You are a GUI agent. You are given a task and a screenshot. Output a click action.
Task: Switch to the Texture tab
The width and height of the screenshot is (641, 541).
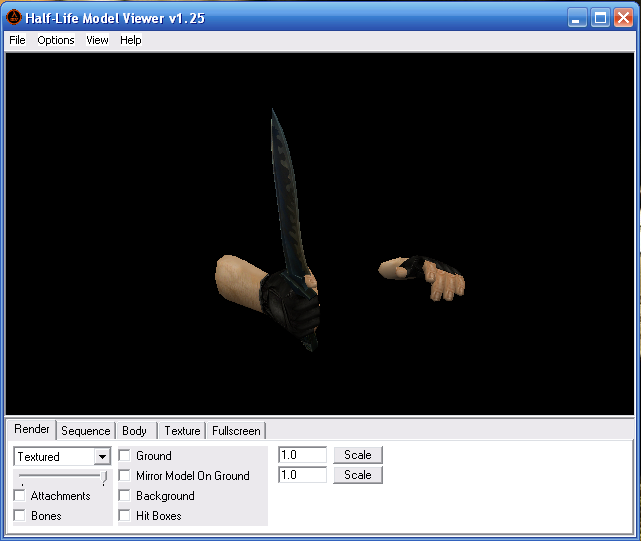pos(182,431)
